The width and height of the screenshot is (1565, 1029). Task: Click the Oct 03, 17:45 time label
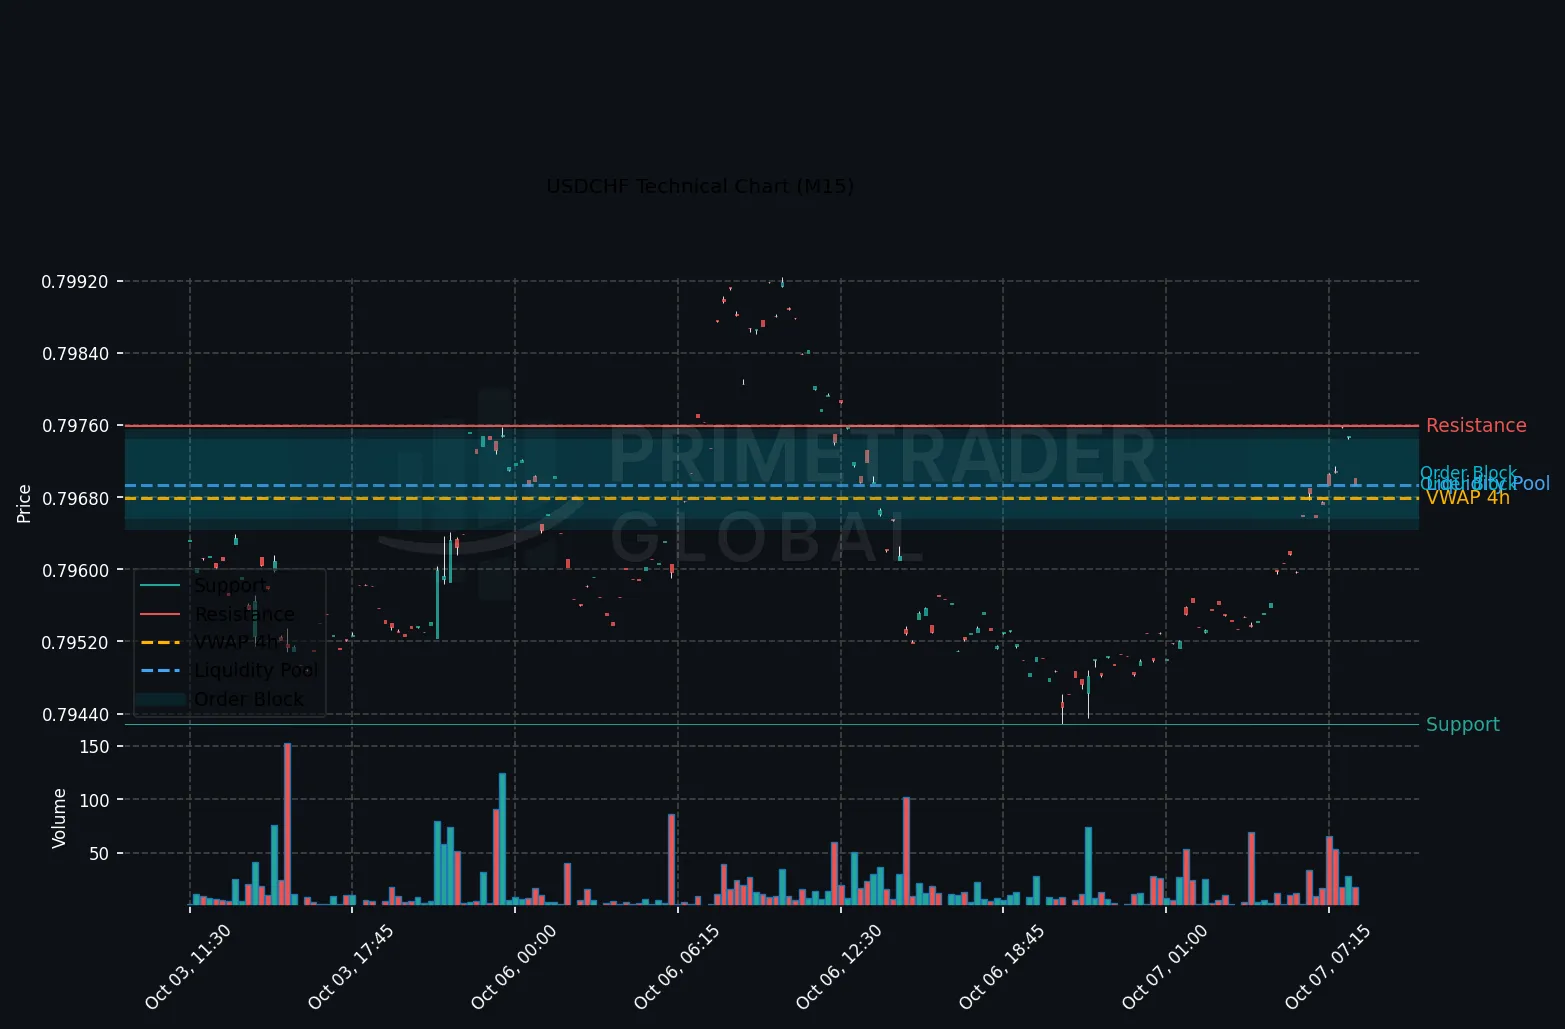coord(350,966)
